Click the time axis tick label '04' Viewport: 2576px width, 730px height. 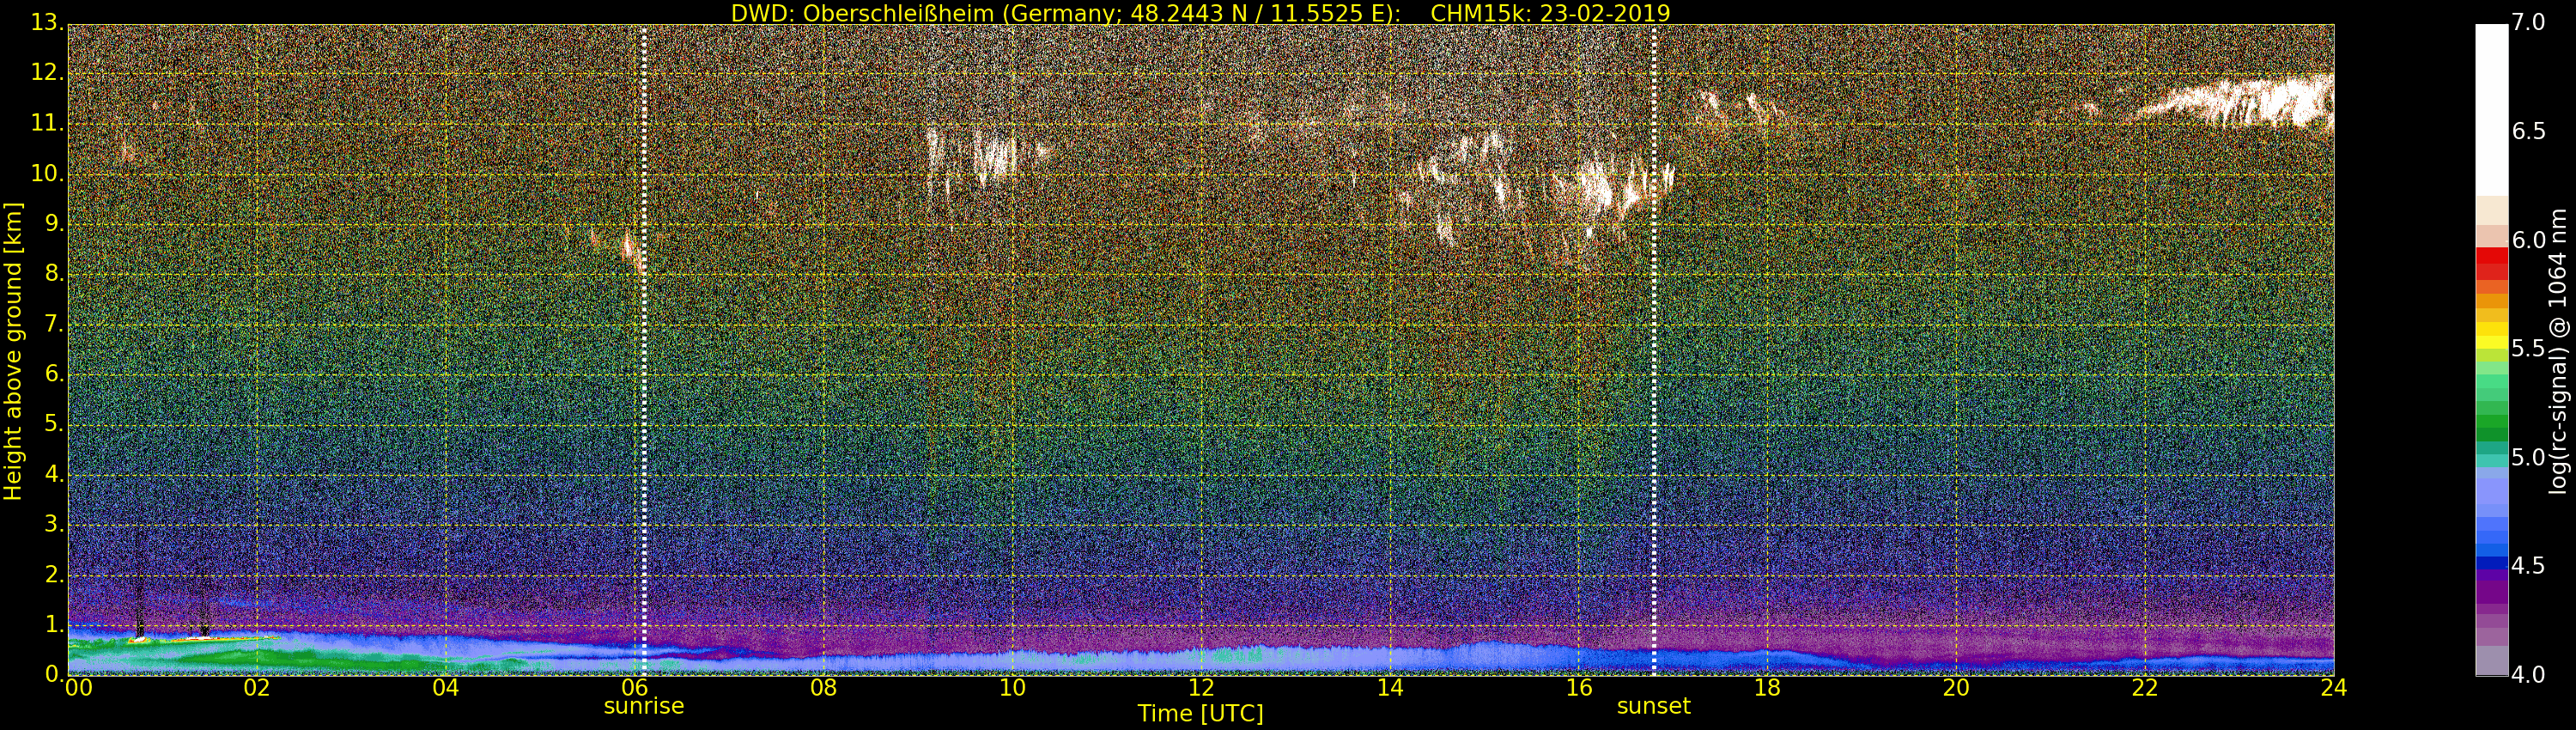[446, 688]
